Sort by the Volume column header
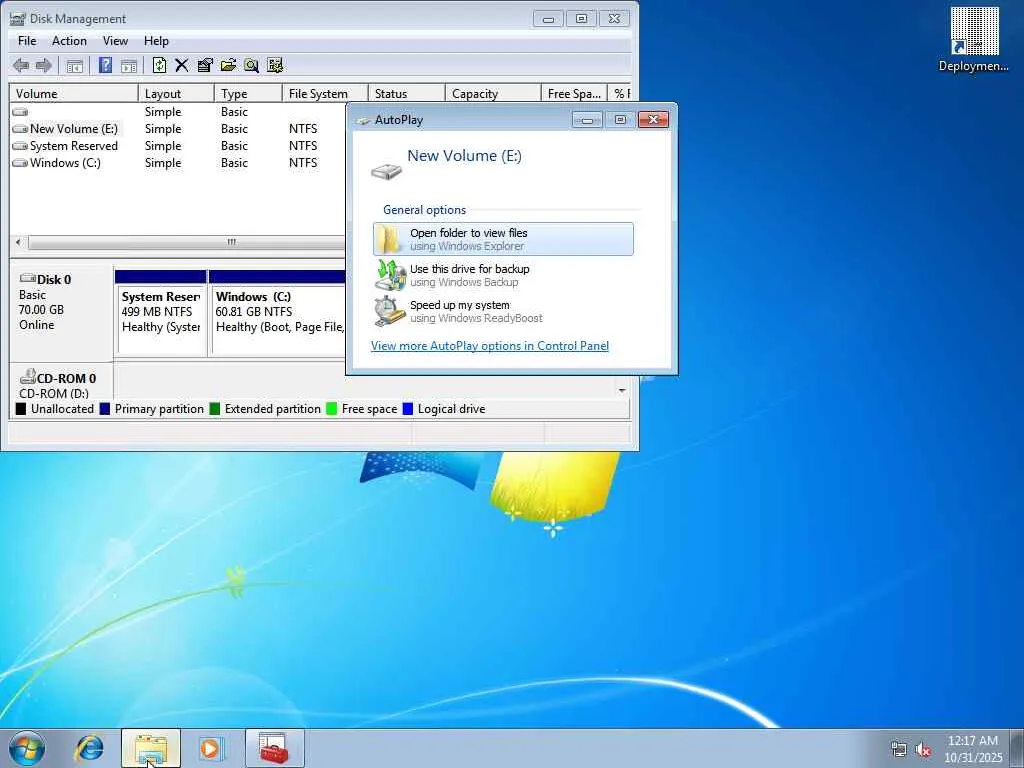This screenshot has width=1024, height=768. pyautogui.click(x=73, y=93)
